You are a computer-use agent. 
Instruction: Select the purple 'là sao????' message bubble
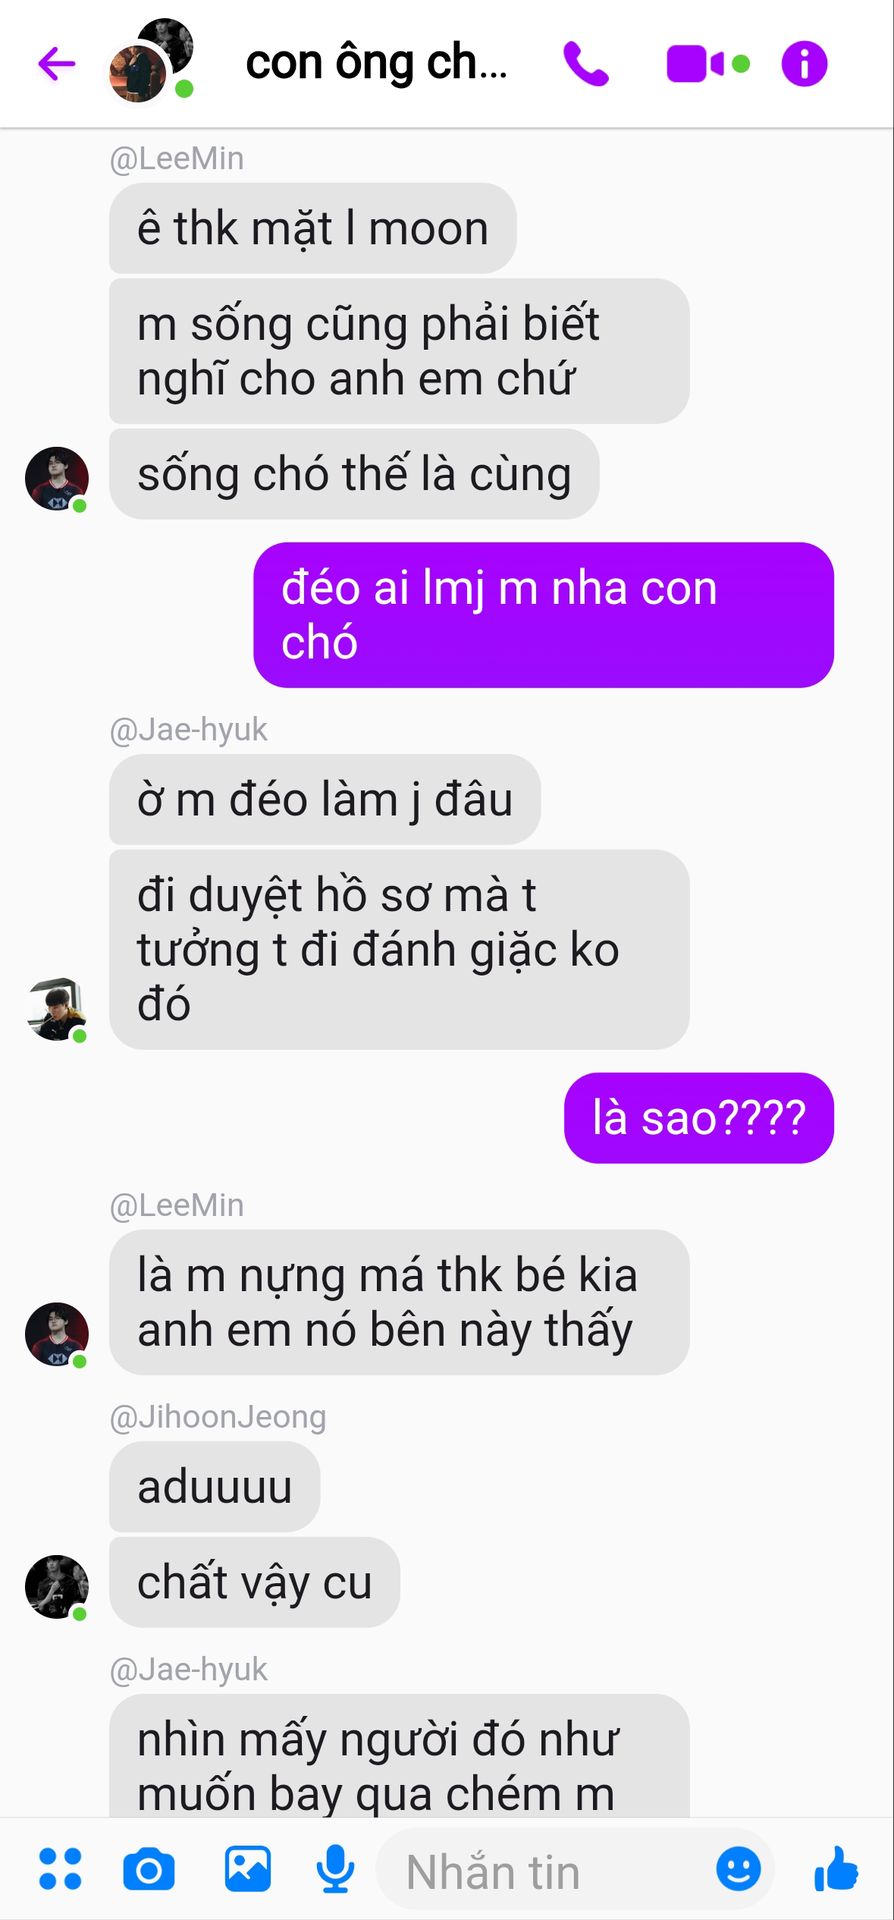pos(699,1118)
